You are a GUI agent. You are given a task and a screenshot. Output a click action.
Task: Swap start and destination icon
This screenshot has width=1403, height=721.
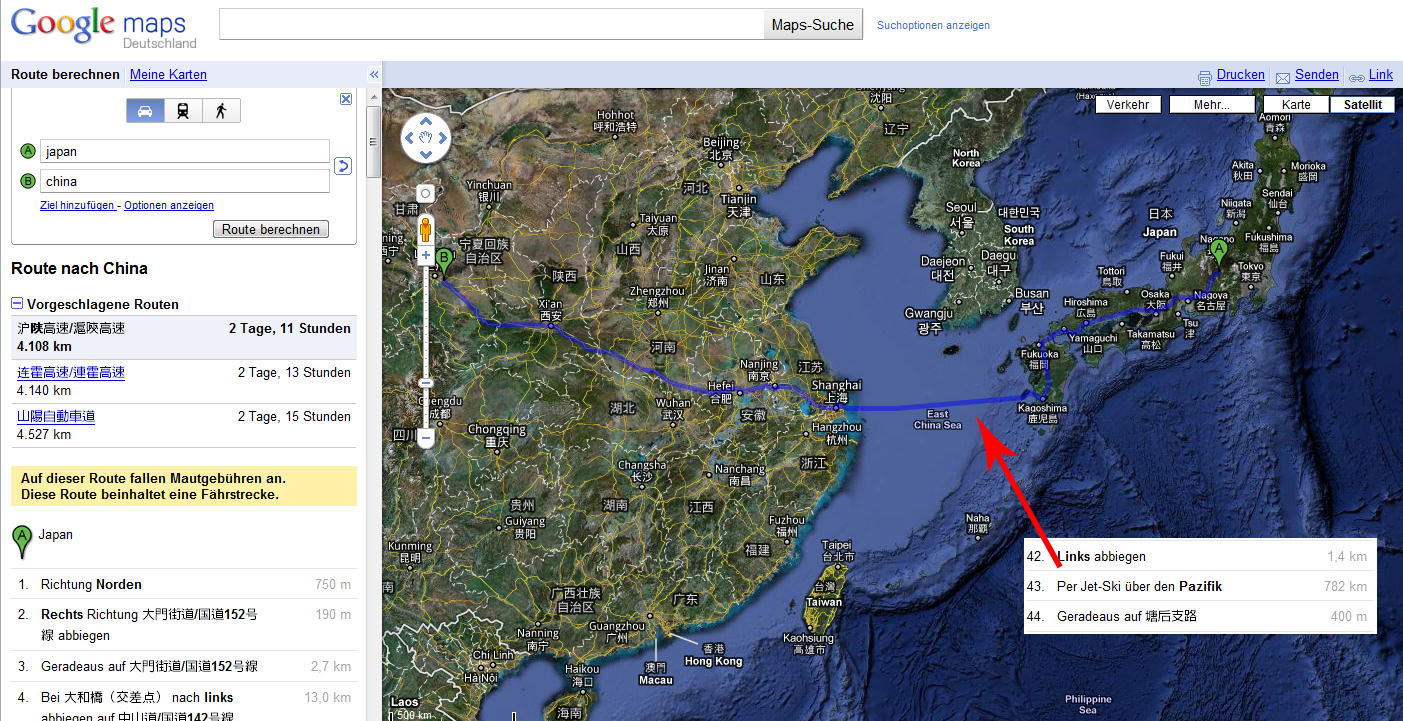tap(343, 166)
